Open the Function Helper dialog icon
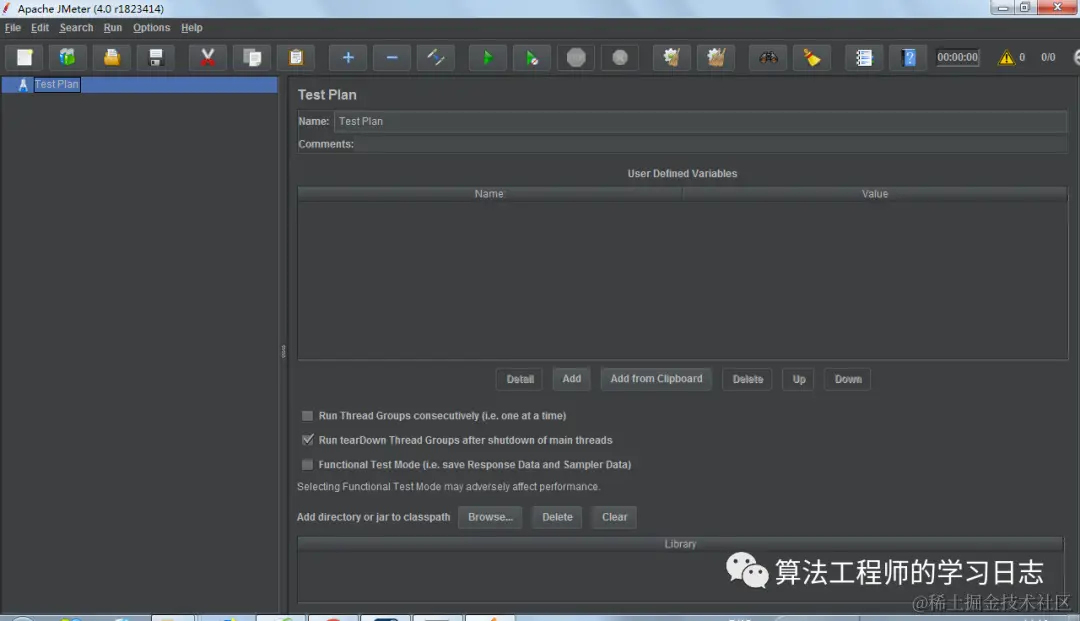 pos(864,58)
